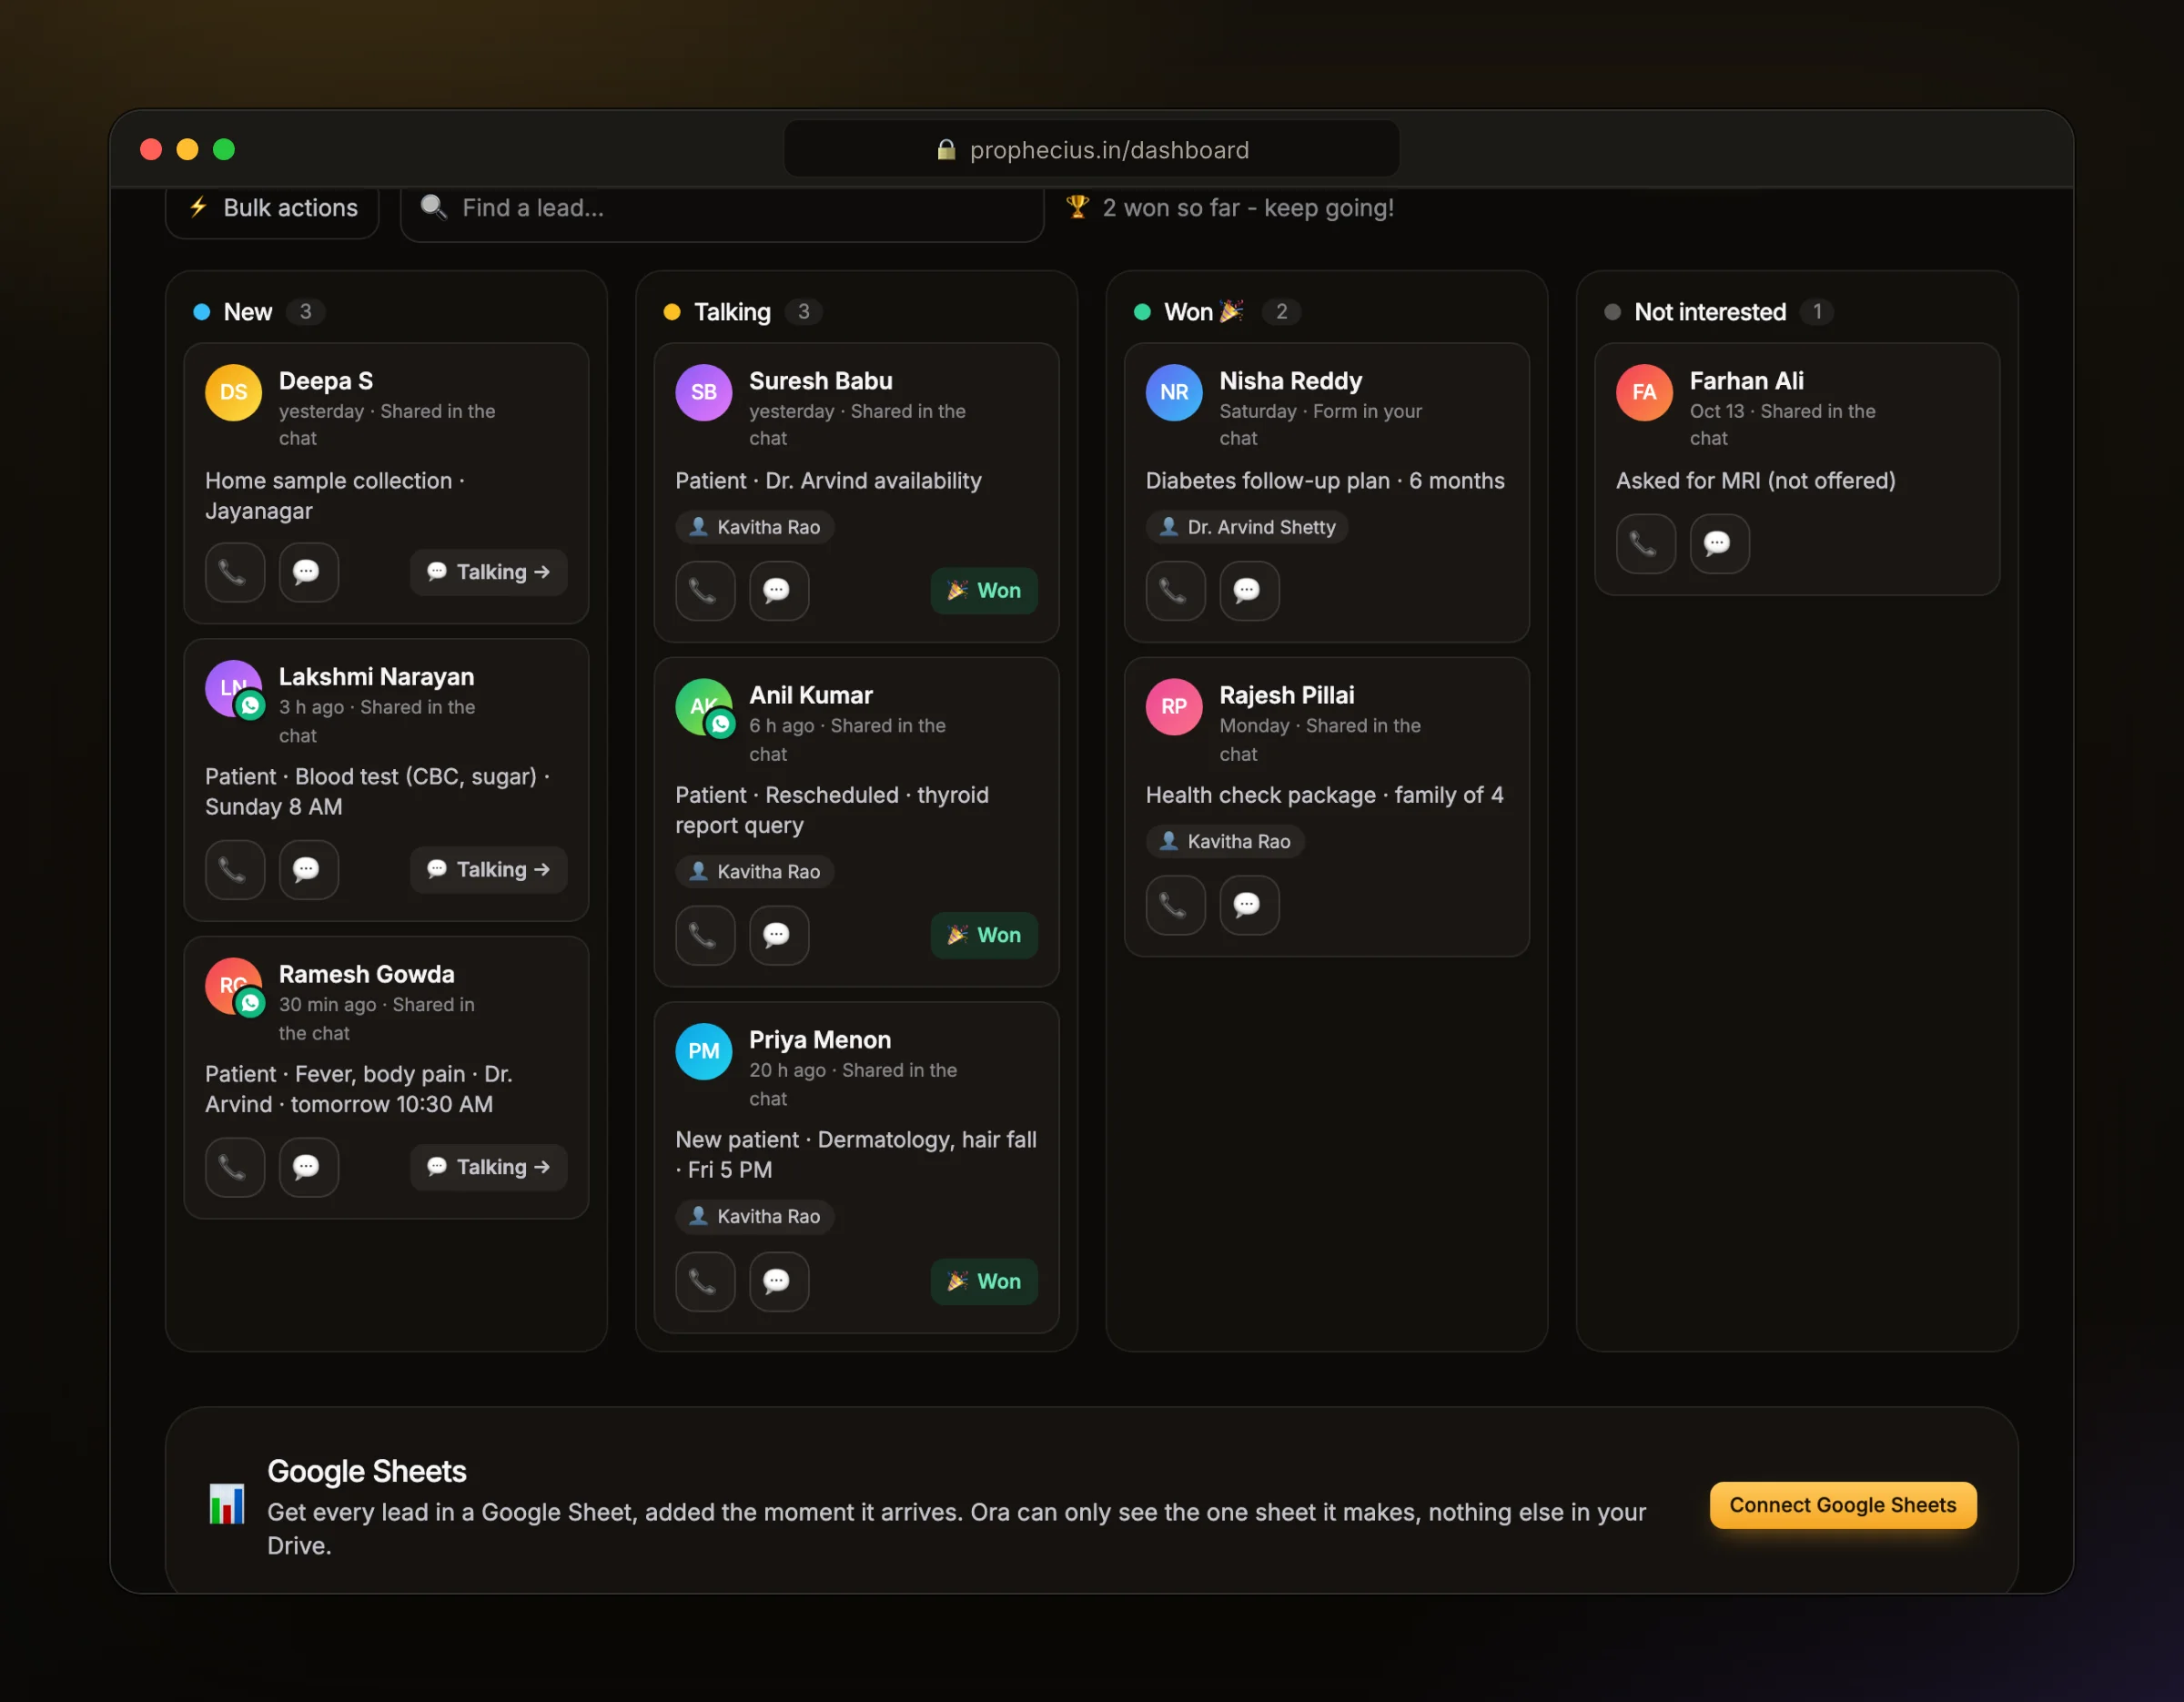Click Dr. Arvind Shetty assignee tag
Image resolution: width=2184 pixels, height=1702 pixels.
[1247, 527]
